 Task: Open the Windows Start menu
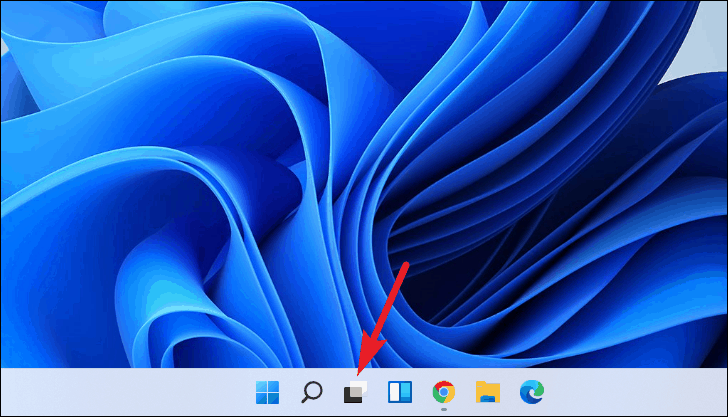267,392
